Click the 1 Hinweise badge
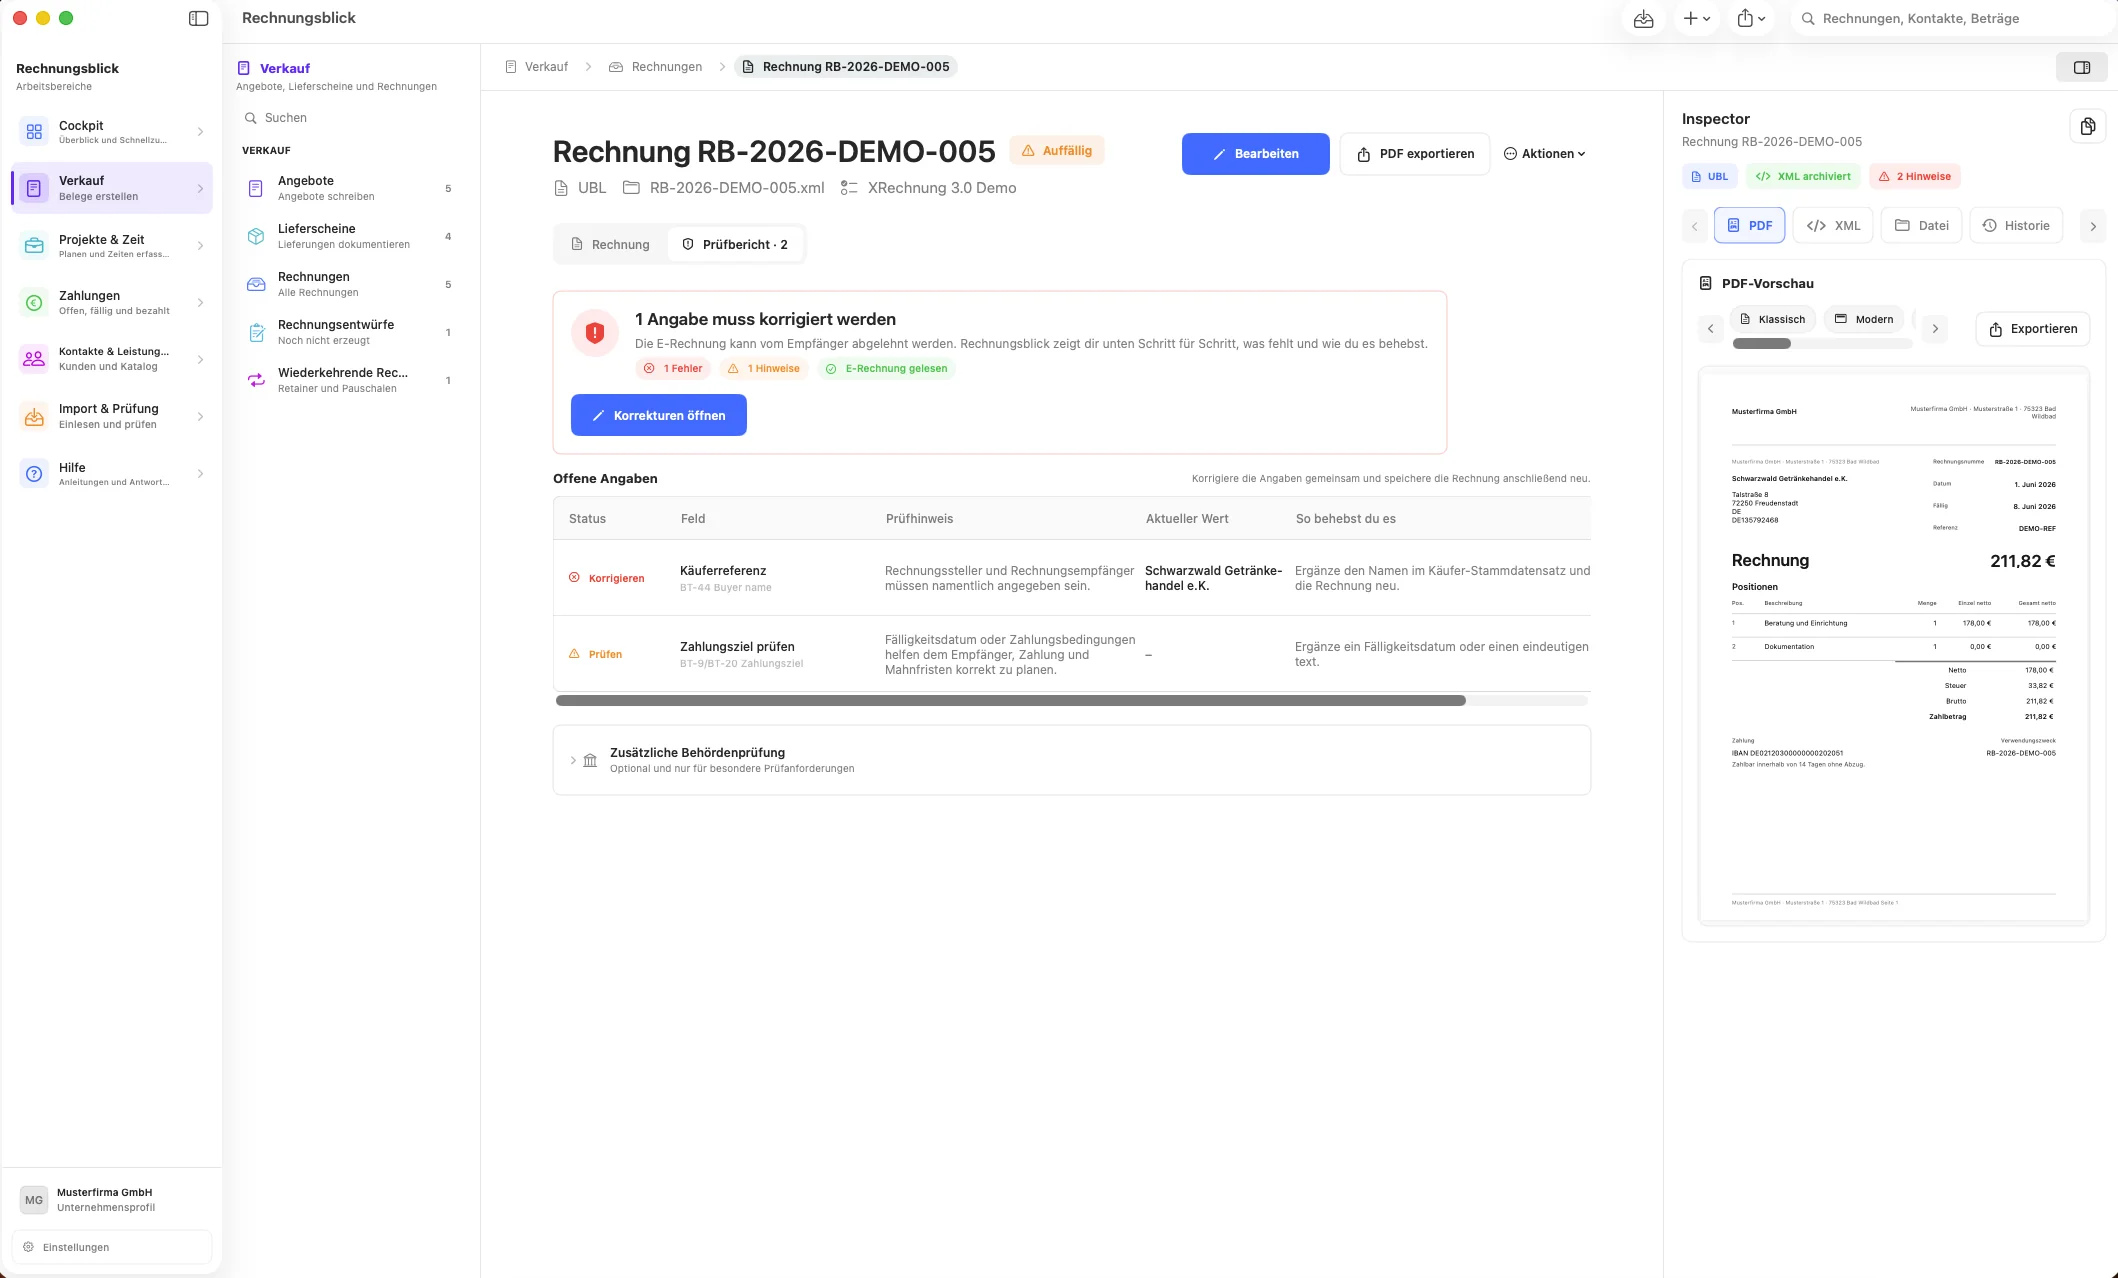 [764, 369]
